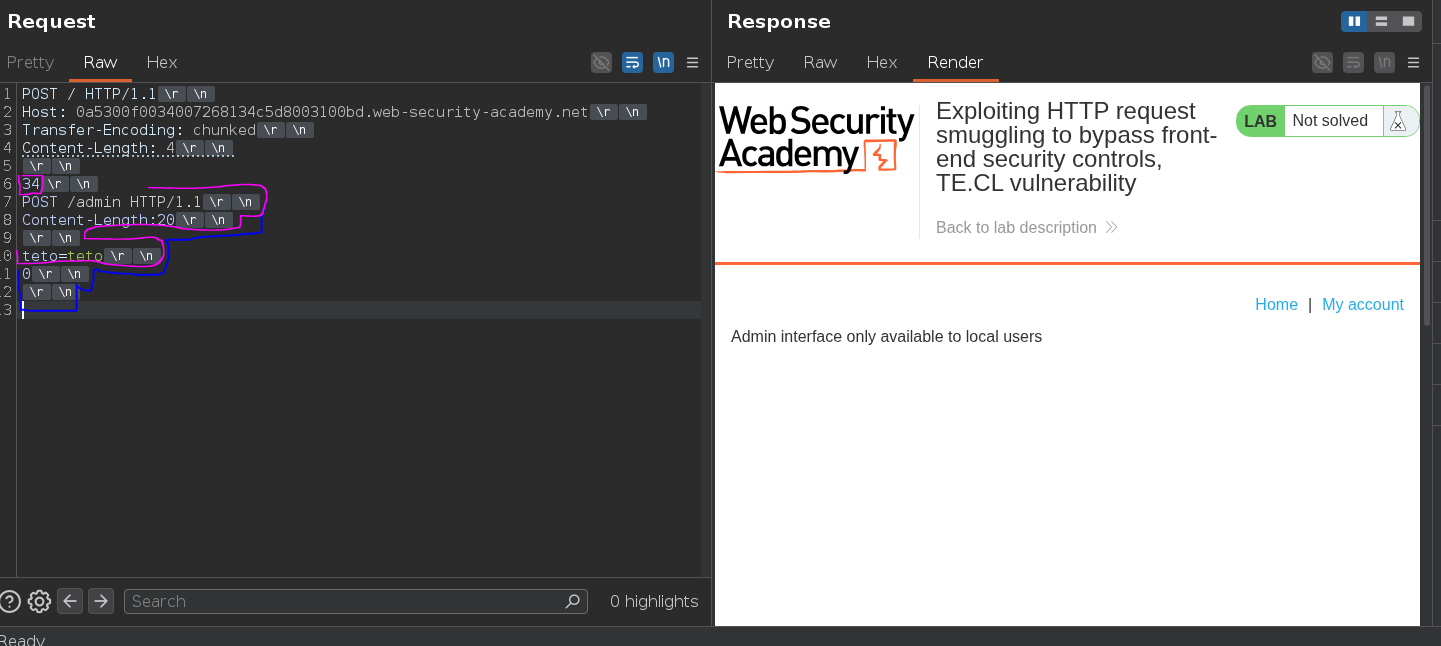Image resolution: width=1441 pixels, height=646 pixels.
Task: Open Response panel options menu
Action: tap(1413, 62)
